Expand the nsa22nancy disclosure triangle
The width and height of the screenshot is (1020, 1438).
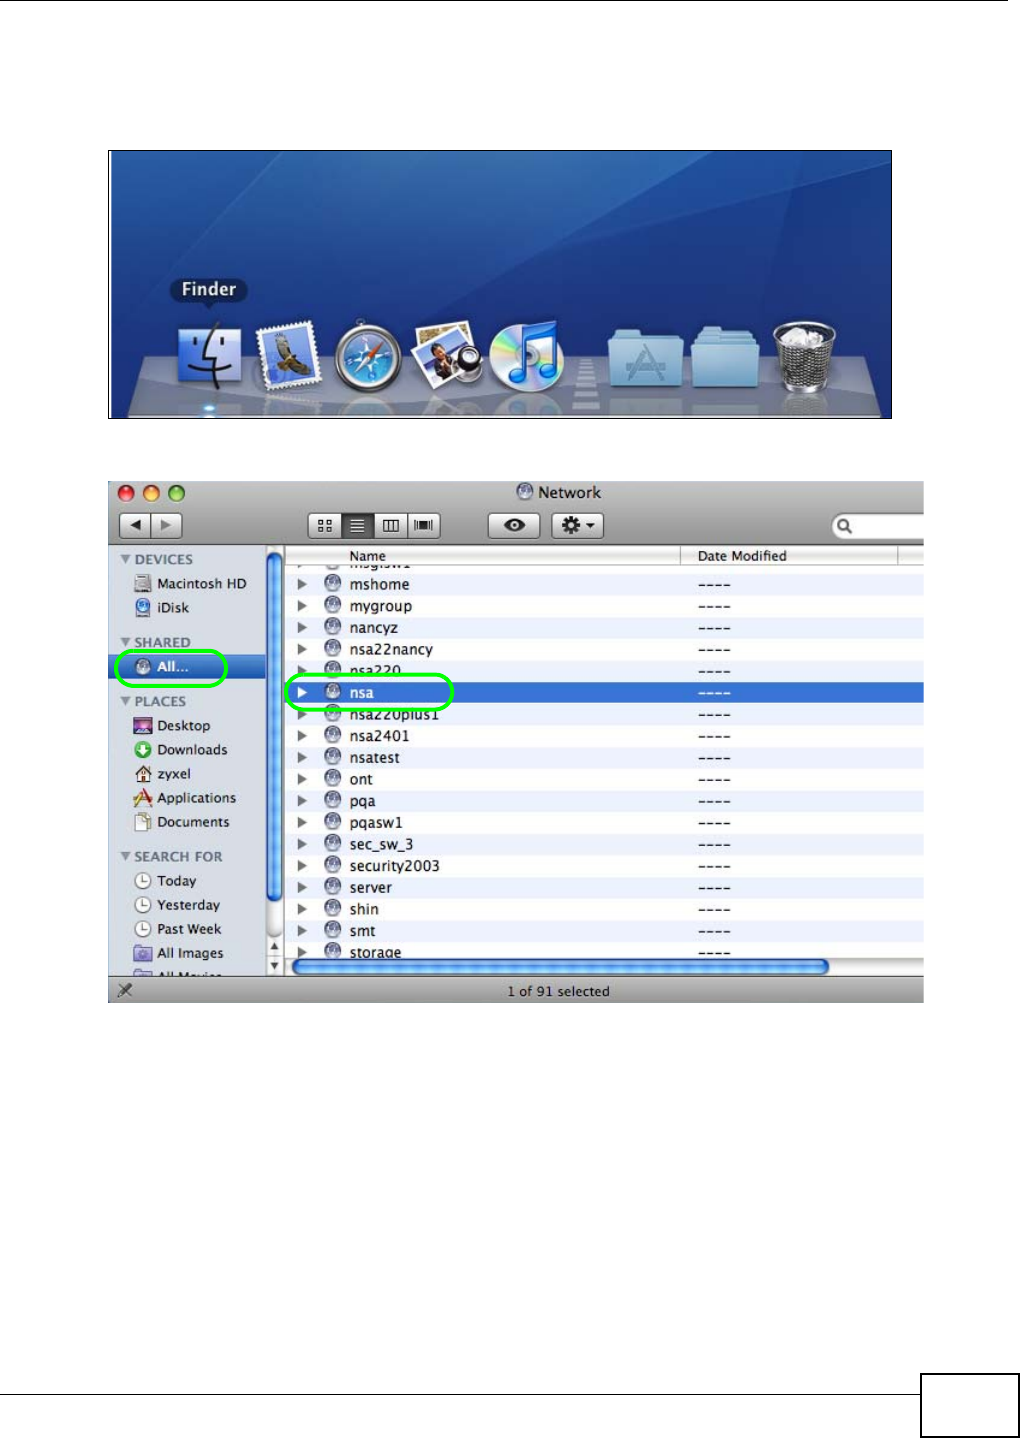click(302, 650)
